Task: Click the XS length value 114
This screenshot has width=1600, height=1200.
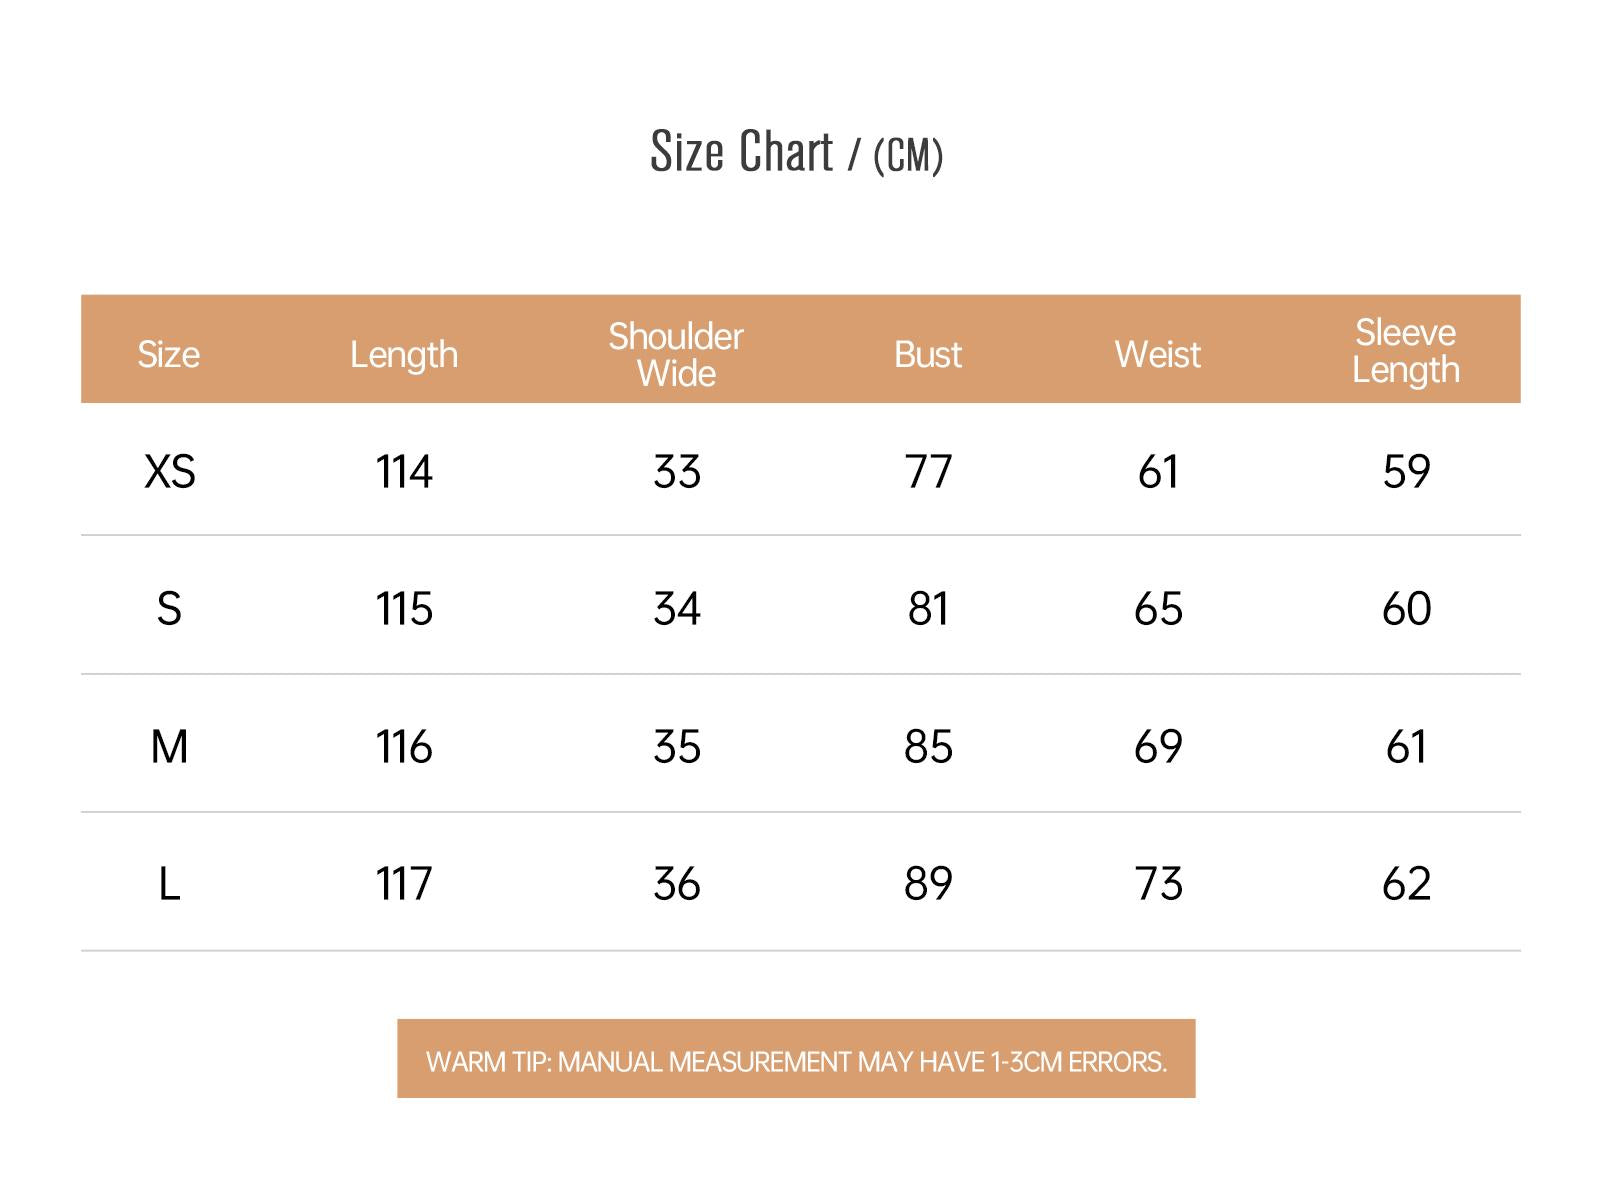Action: tap(404, 471)
